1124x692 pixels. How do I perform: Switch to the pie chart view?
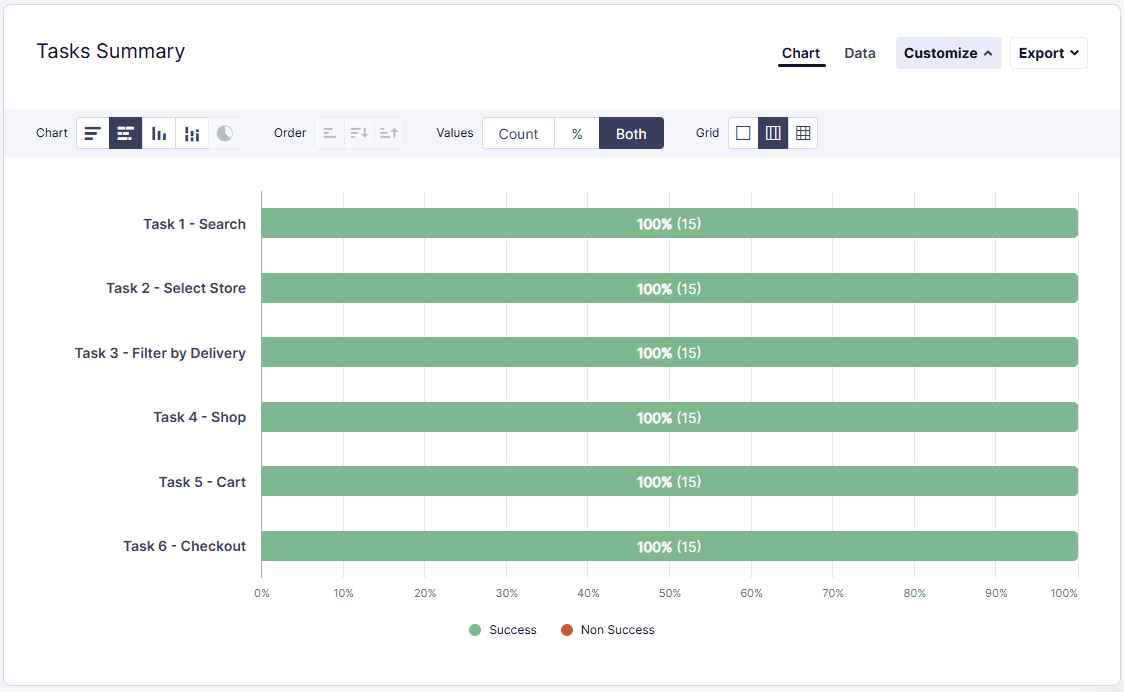tap(224, 133)
